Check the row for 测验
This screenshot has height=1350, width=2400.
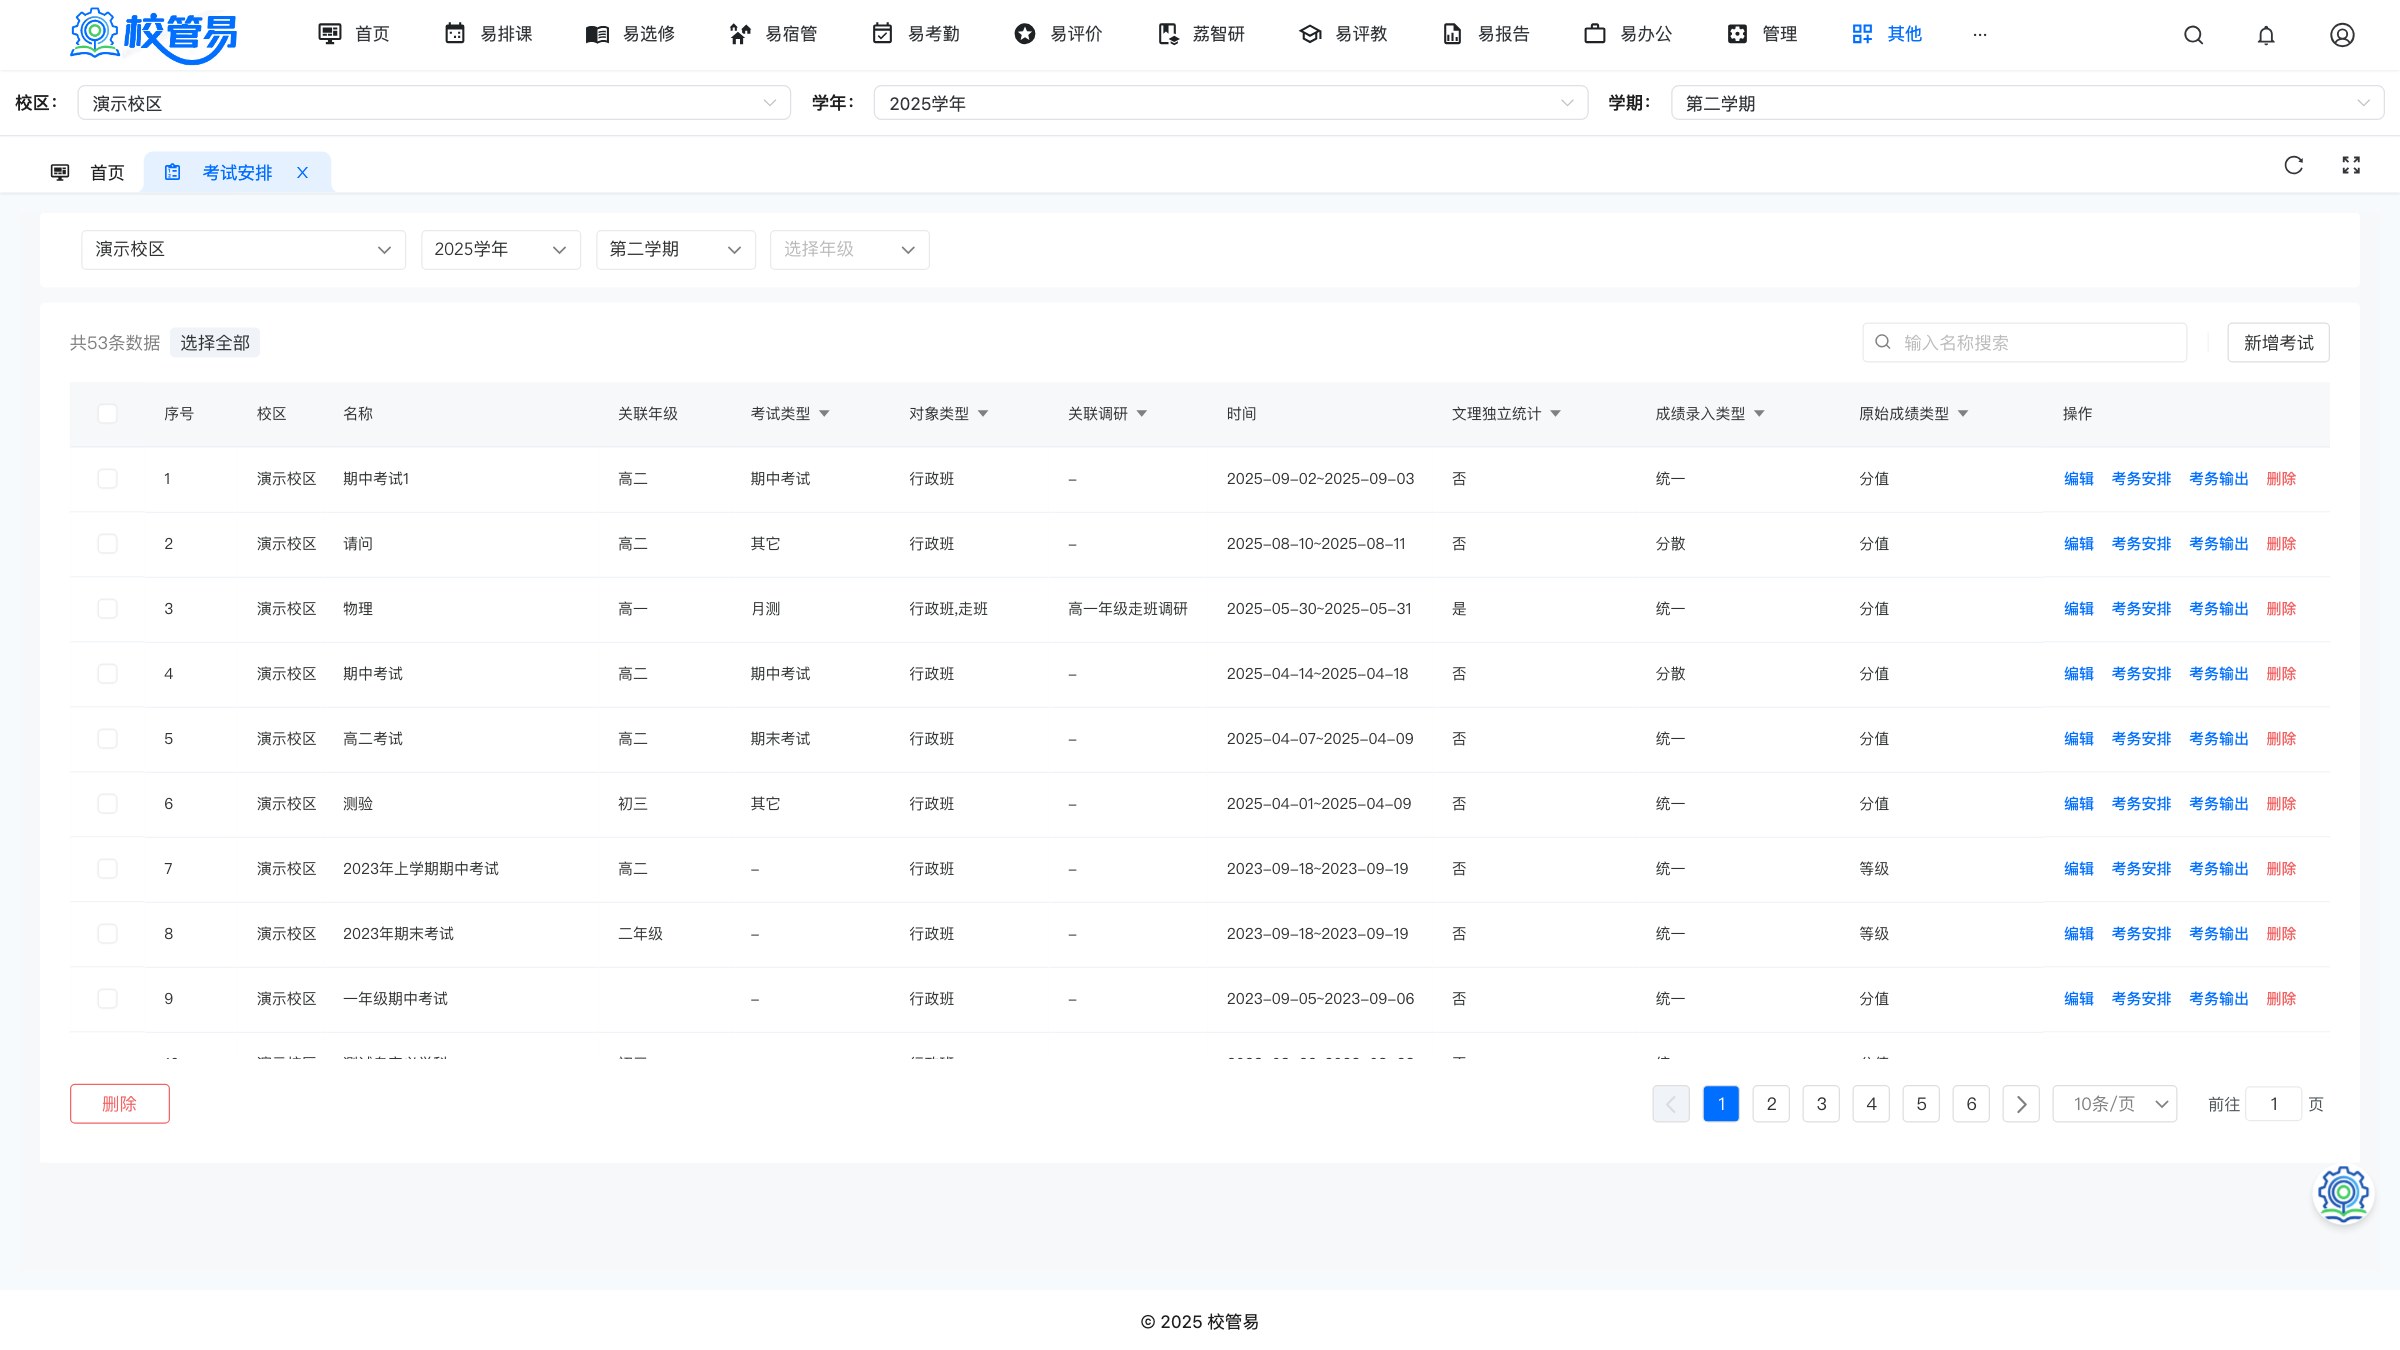[107, 804]
